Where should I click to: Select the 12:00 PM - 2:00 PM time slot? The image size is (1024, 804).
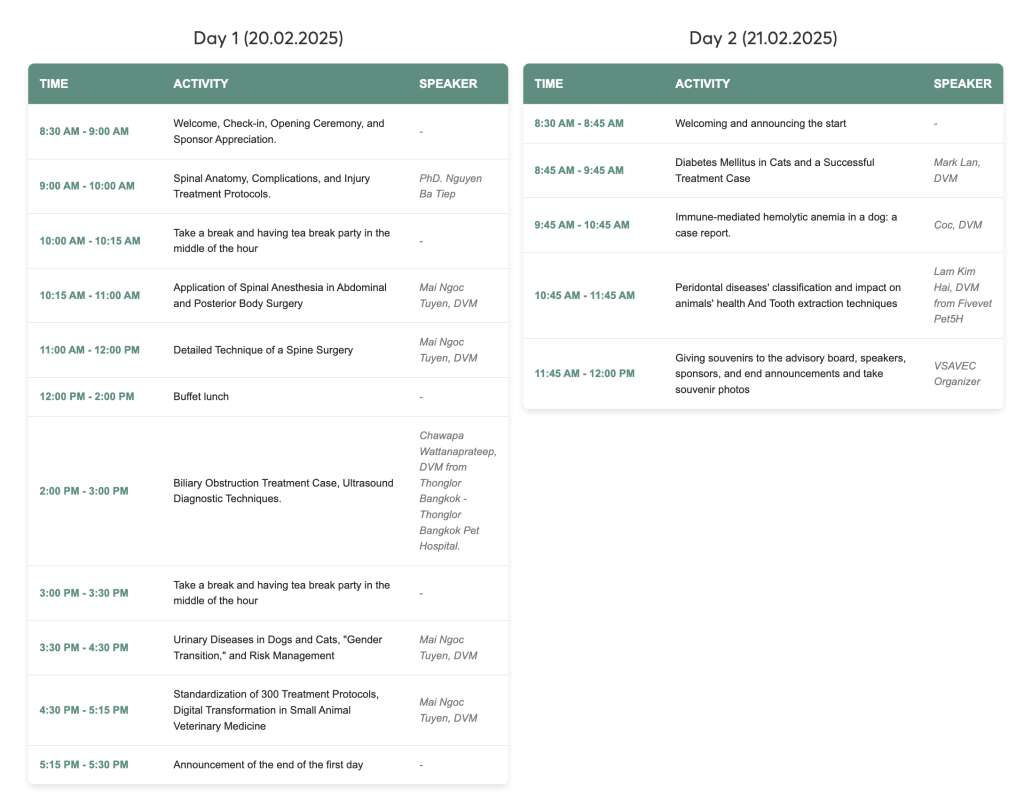pyautogui.click(x=87, y=396)
